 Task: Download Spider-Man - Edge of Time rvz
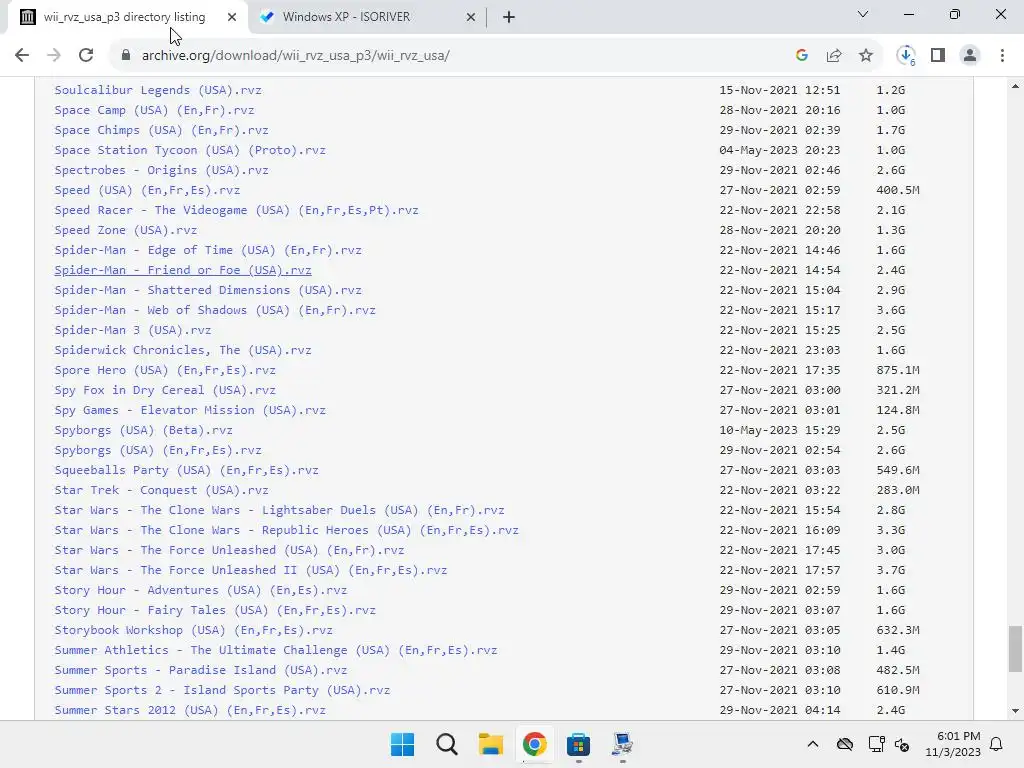[208, 250]
